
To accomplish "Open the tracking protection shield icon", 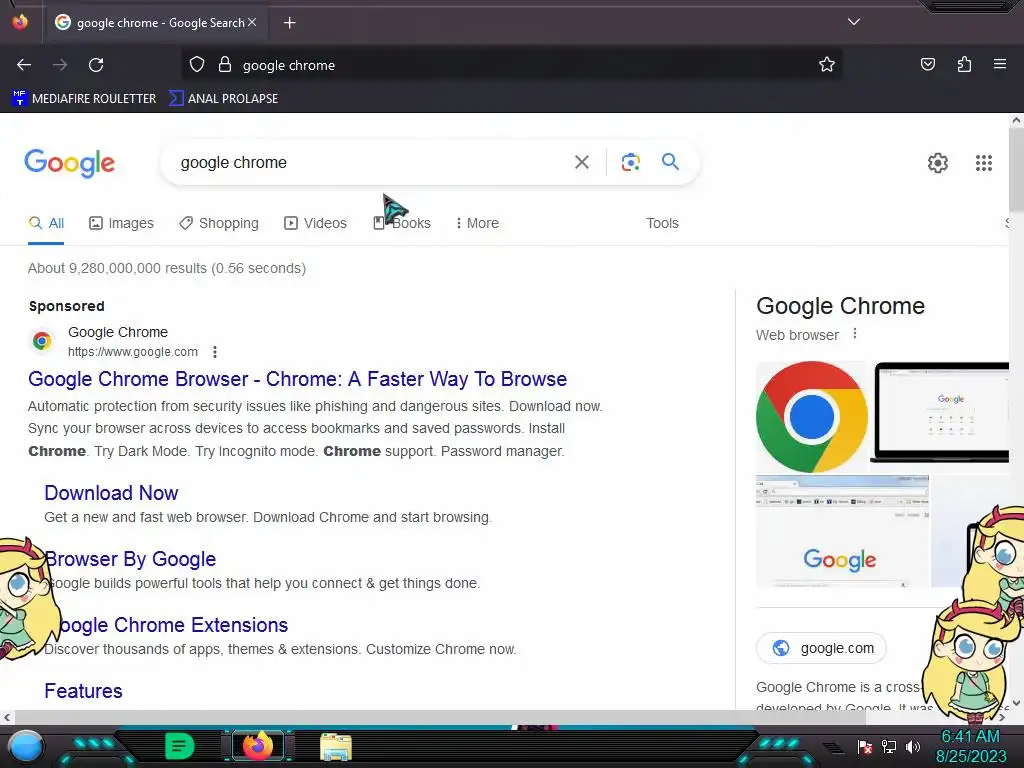I will 197,65.
